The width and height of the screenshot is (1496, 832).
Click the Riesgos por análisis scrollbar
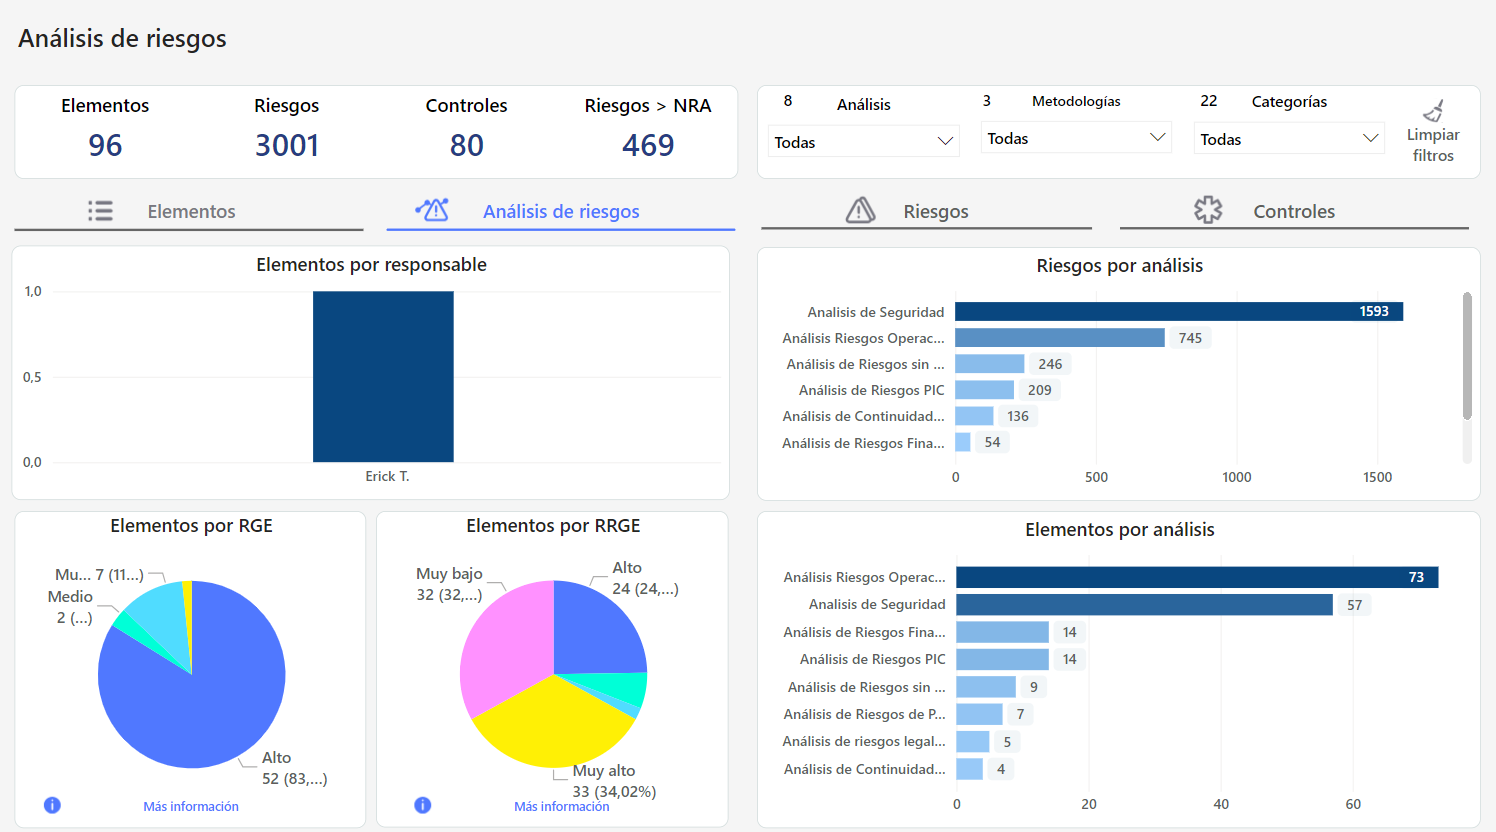coord(1467,356)
